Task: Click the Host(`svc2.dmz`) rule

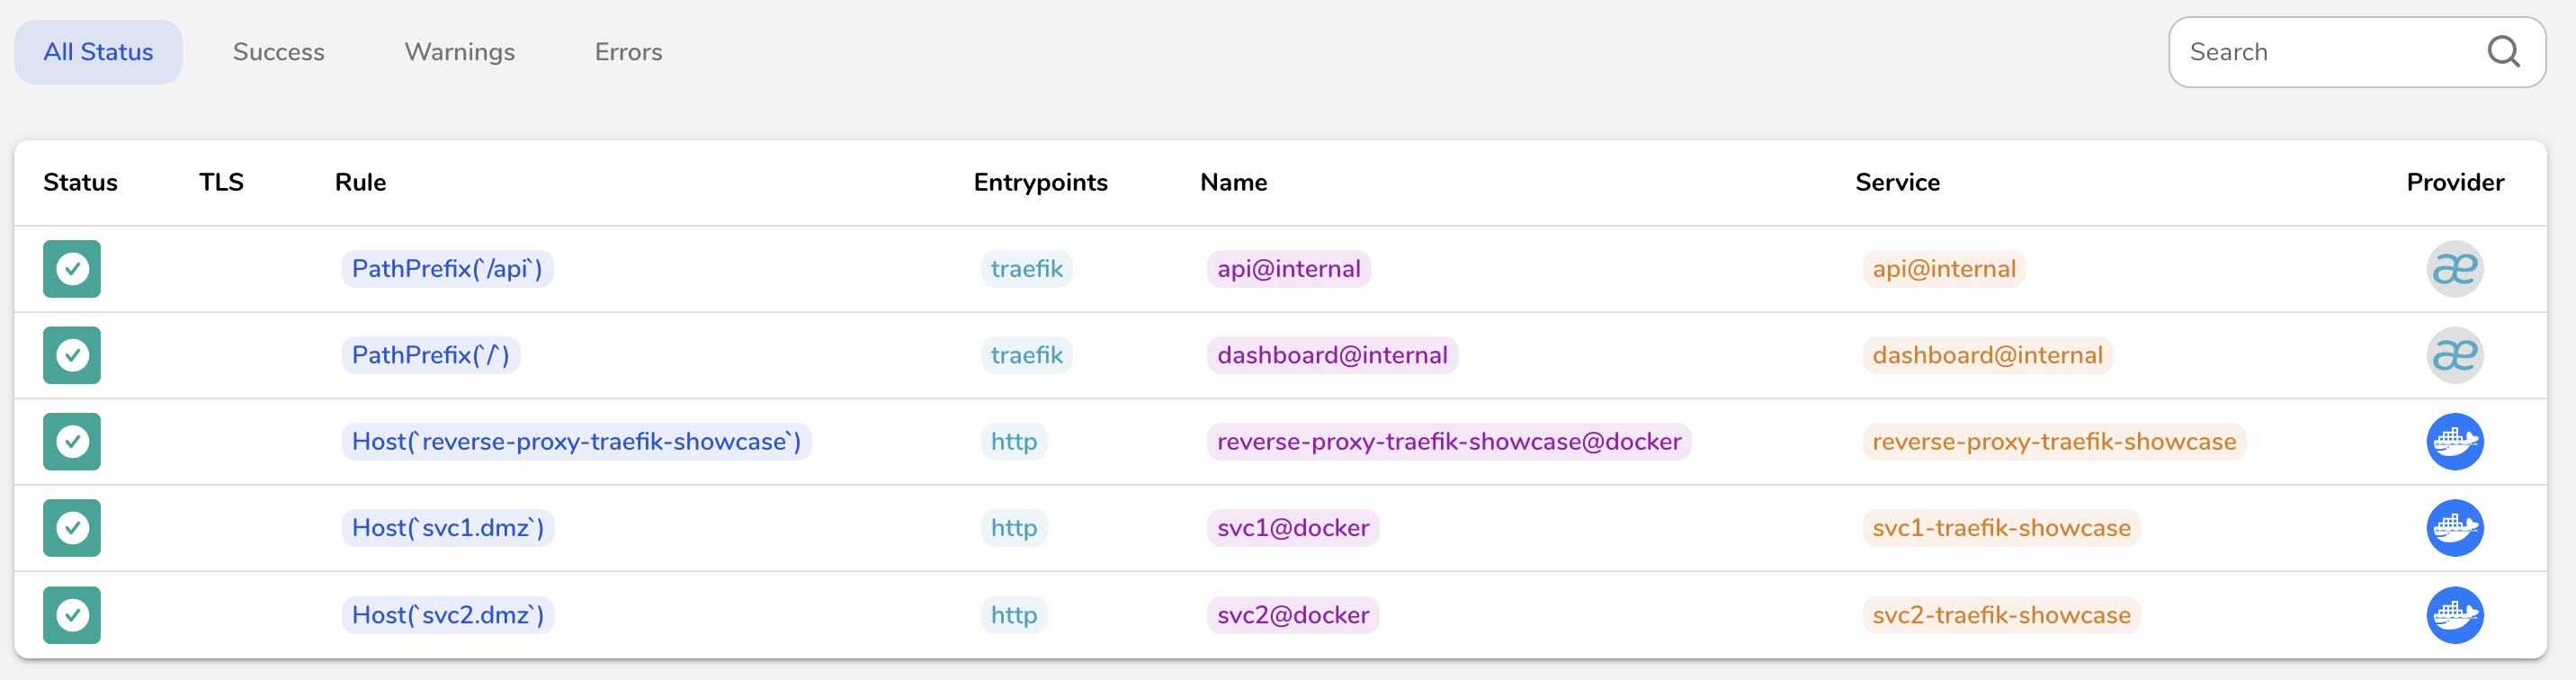Action: pyautogui.click(x=448, y=615)
